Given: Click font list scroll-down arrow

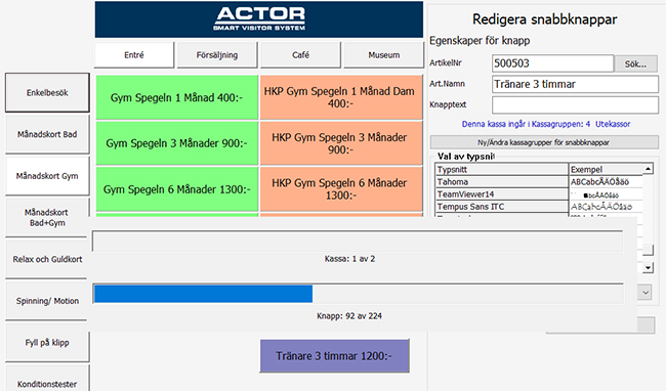Looking at the screenshot, I should pos(648,268).
